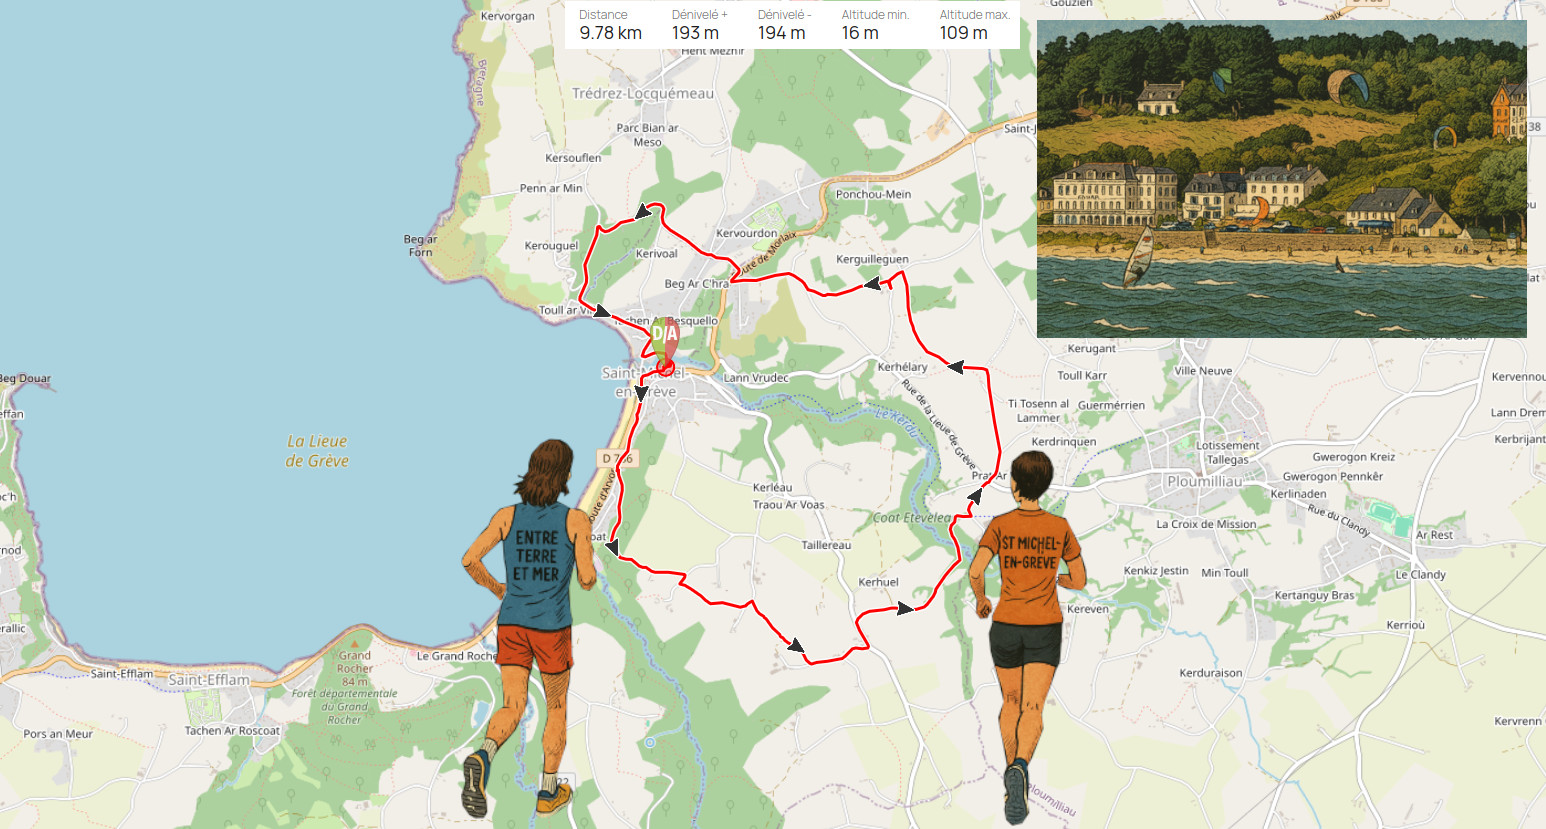Click the route arrow at Toull ar Vilin
The height and width of the screenshot is (829, 1546).
pos(601,311)
